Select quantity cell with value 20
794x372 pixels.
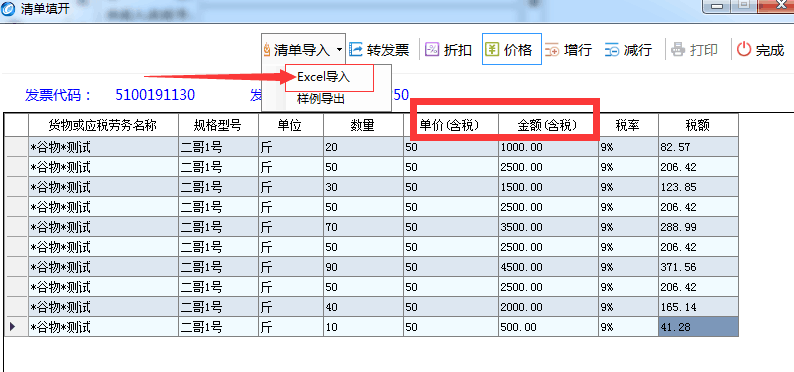[x=363, y=147]
